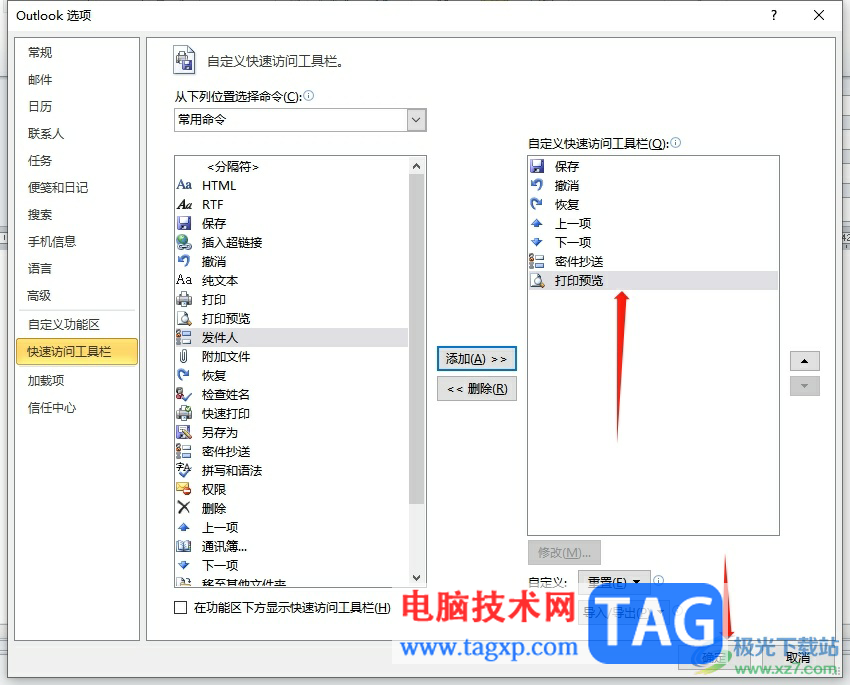The width and height of the screenshot is (850, 685).
Task: Select the <分隔符> separator entry
Action: click(233, 166)
